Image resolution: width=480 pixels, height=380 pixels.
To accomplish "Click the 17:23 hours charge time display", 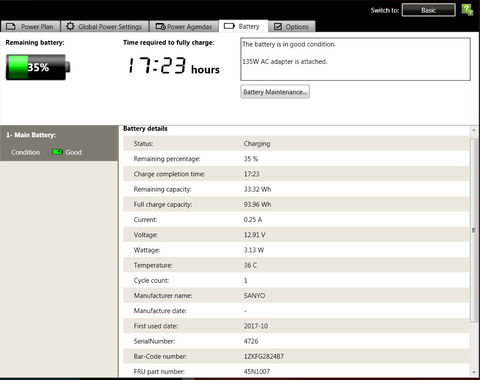I will (x=174, y=66).
